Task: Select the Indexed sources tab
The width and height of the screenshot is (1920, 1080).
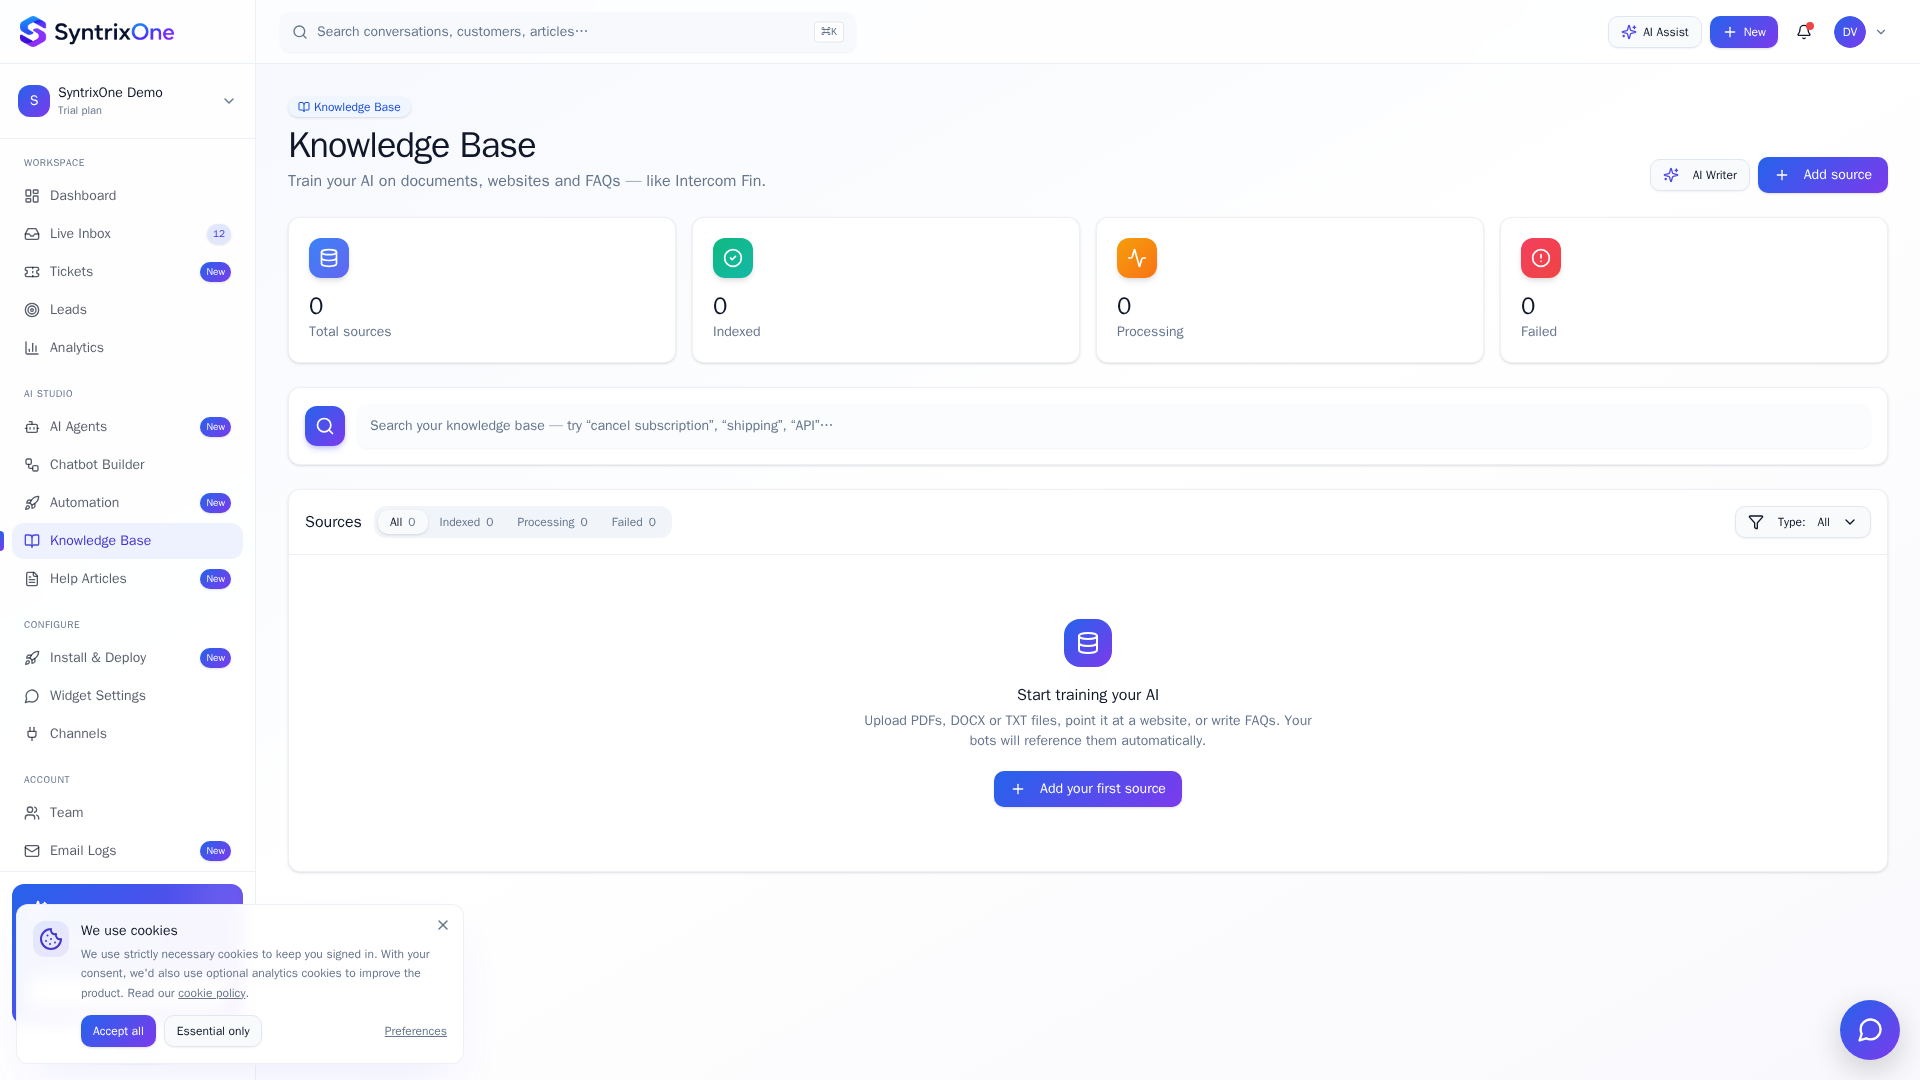Action: [466, 522]
